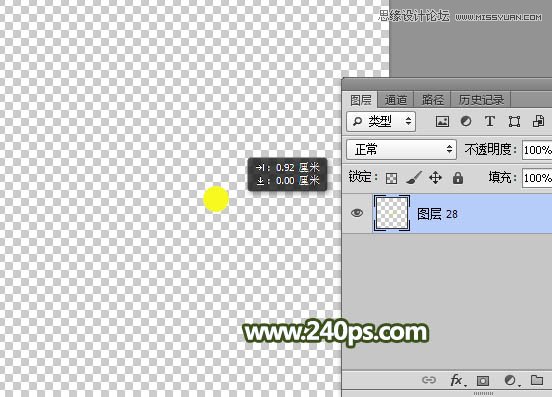Hide 图层 28 using eye icon
Viewport: 552px width, 397px height.
click(357, 213)
